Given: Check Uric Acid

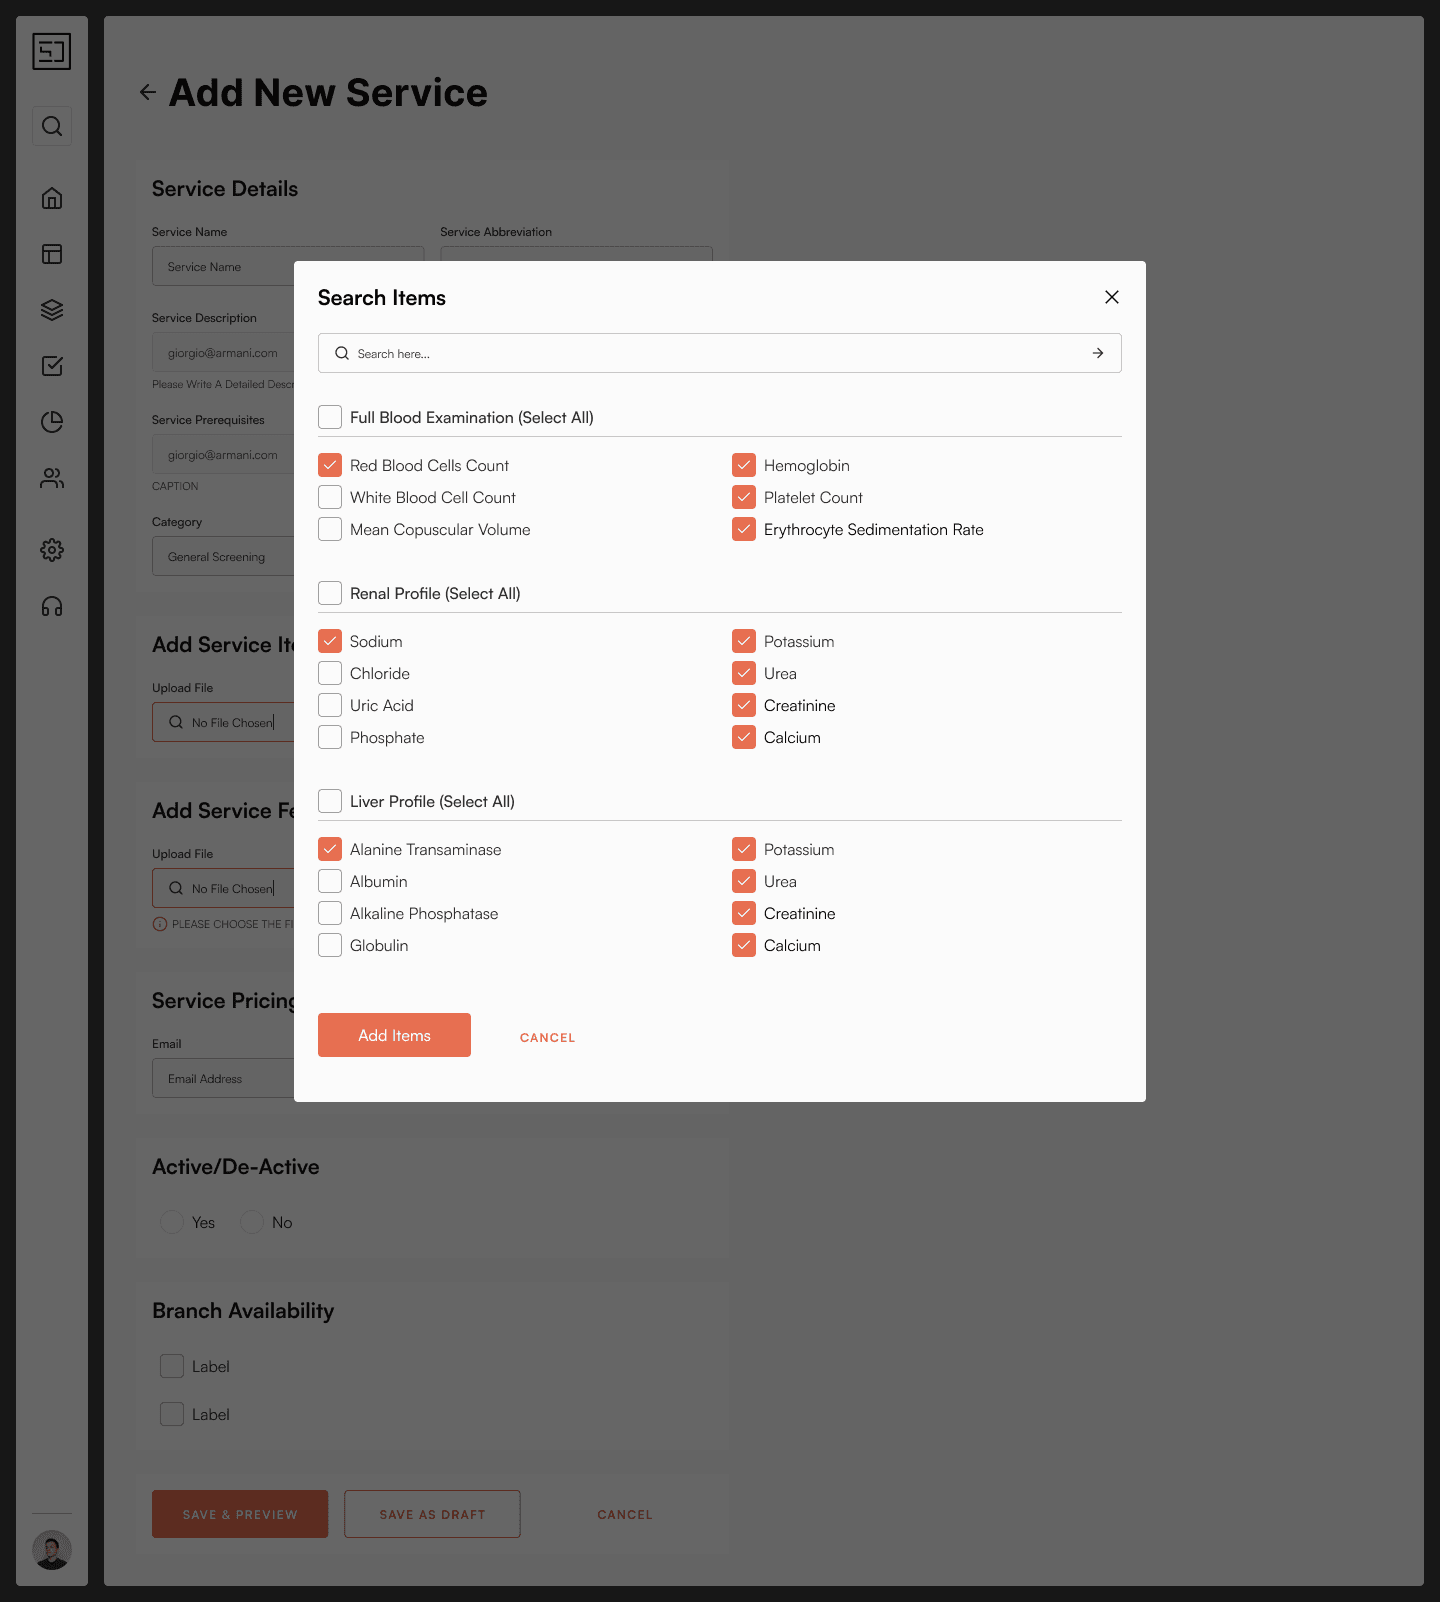Looking at the screenshot, I should pyautogui.click(x=330, y=705).
